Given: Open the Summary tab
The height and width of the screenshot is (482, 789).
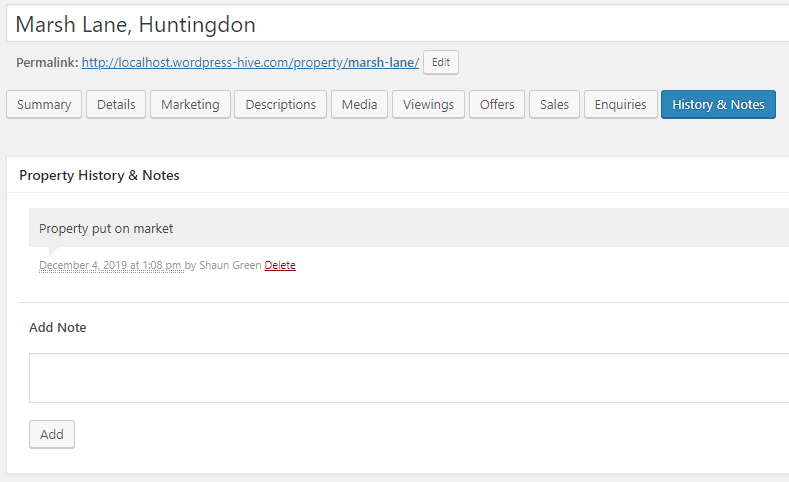Looking at the screenshot, I should (44, 105).
